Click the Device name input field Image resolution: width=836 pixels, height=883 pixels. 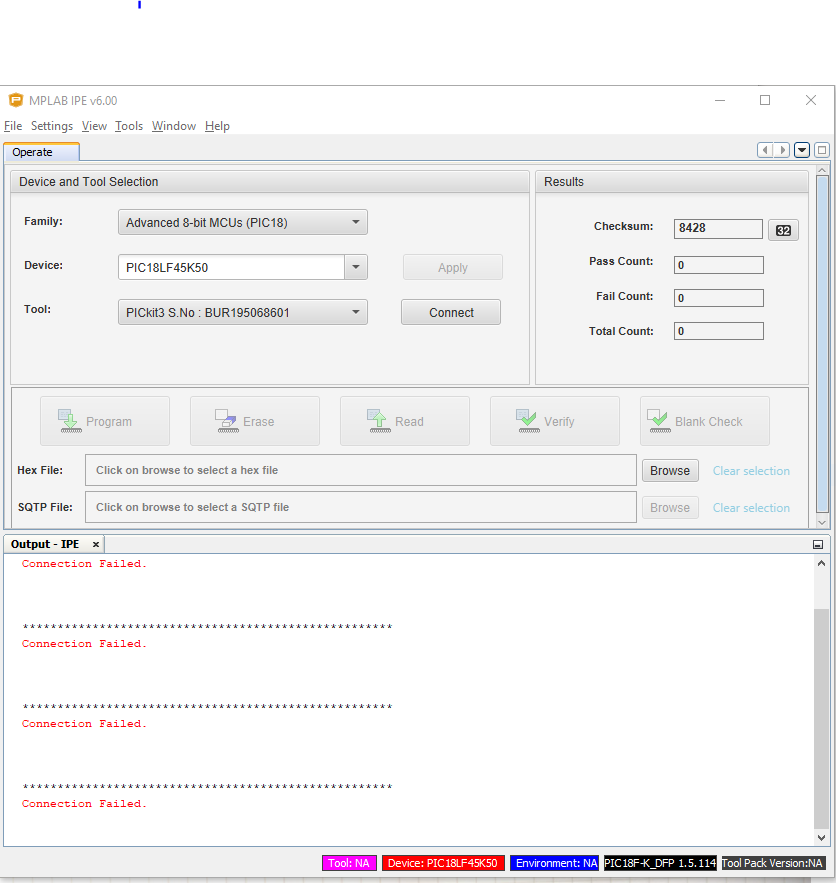coord(231,267)
